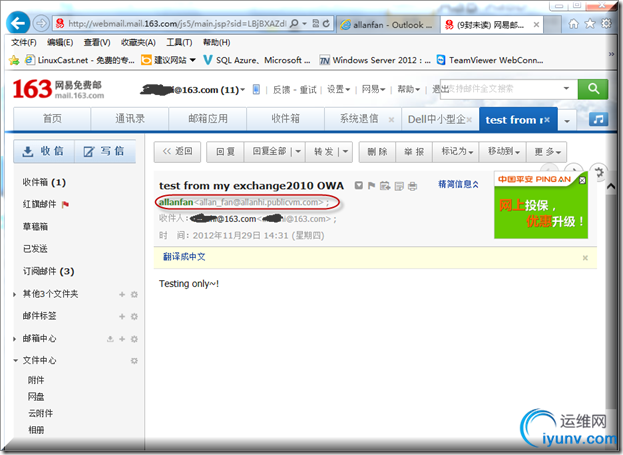Expand the account dropdown next to 163.com (11)
The height and width of the screenshot is (455, 623).
click(x=243, y=90)
